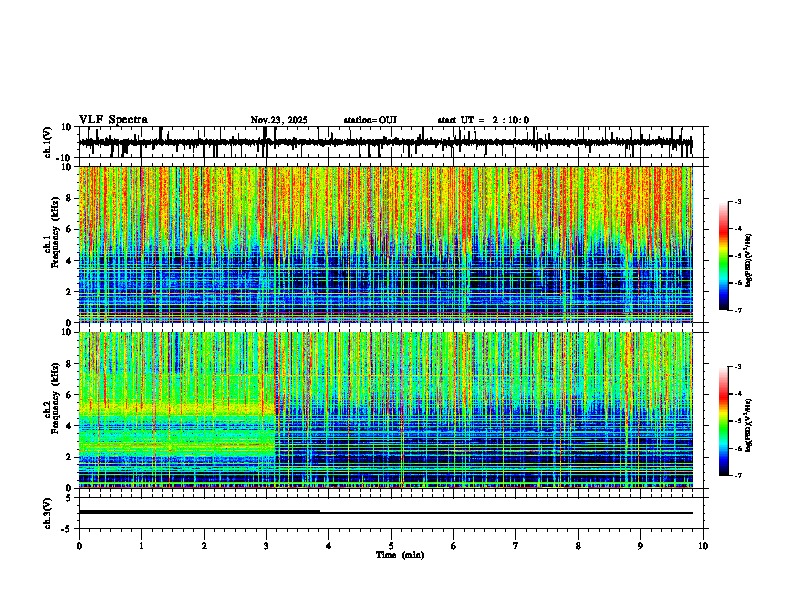
Task: Click the "9" tick on the Time axis
Action: [640, 546]
